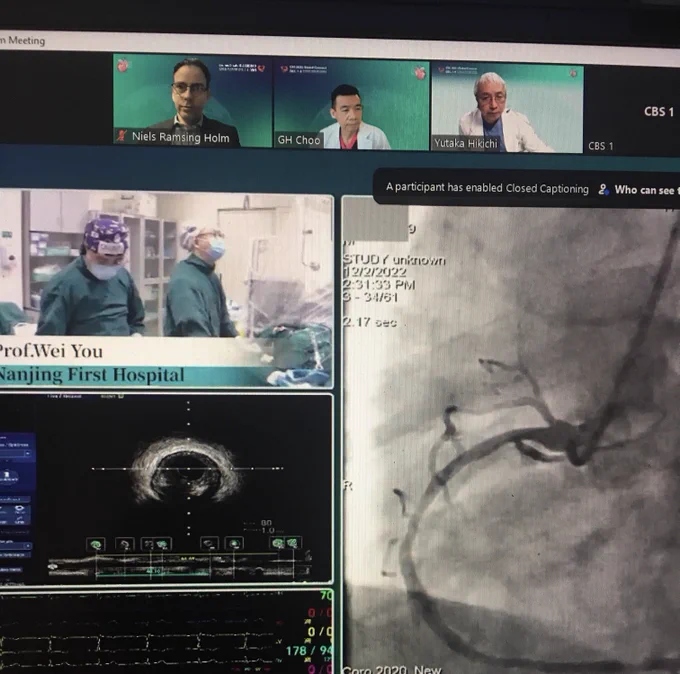Screen dimensions: 680x674
Task: Select Yutaka Hikichi's video tile
Action: click(507, 108)
